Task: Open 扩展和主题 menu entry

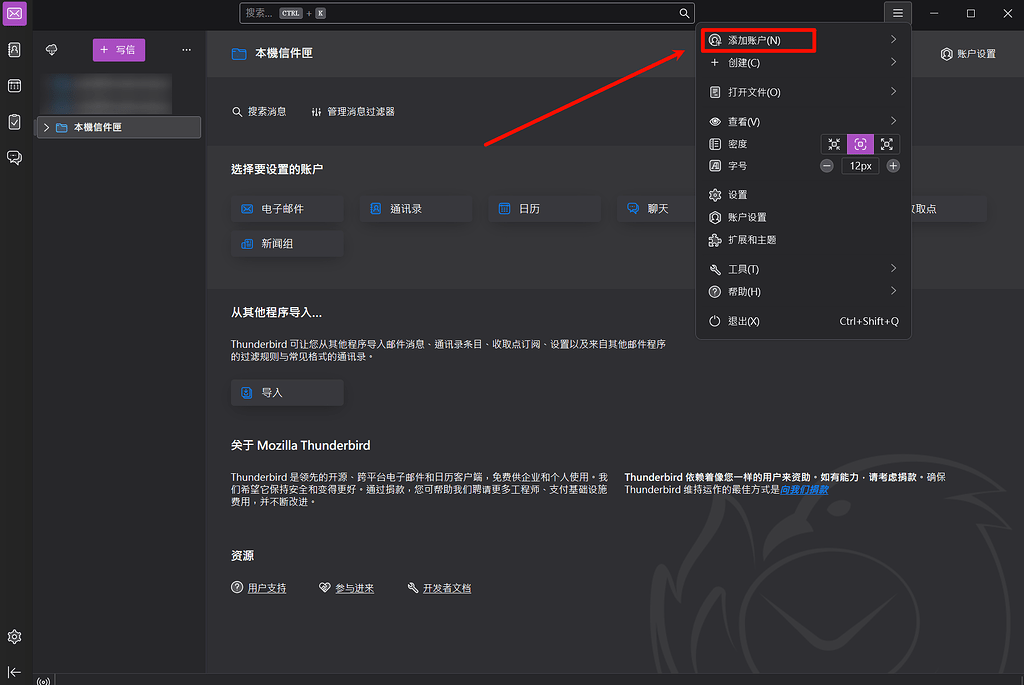Action: (803, 240)
